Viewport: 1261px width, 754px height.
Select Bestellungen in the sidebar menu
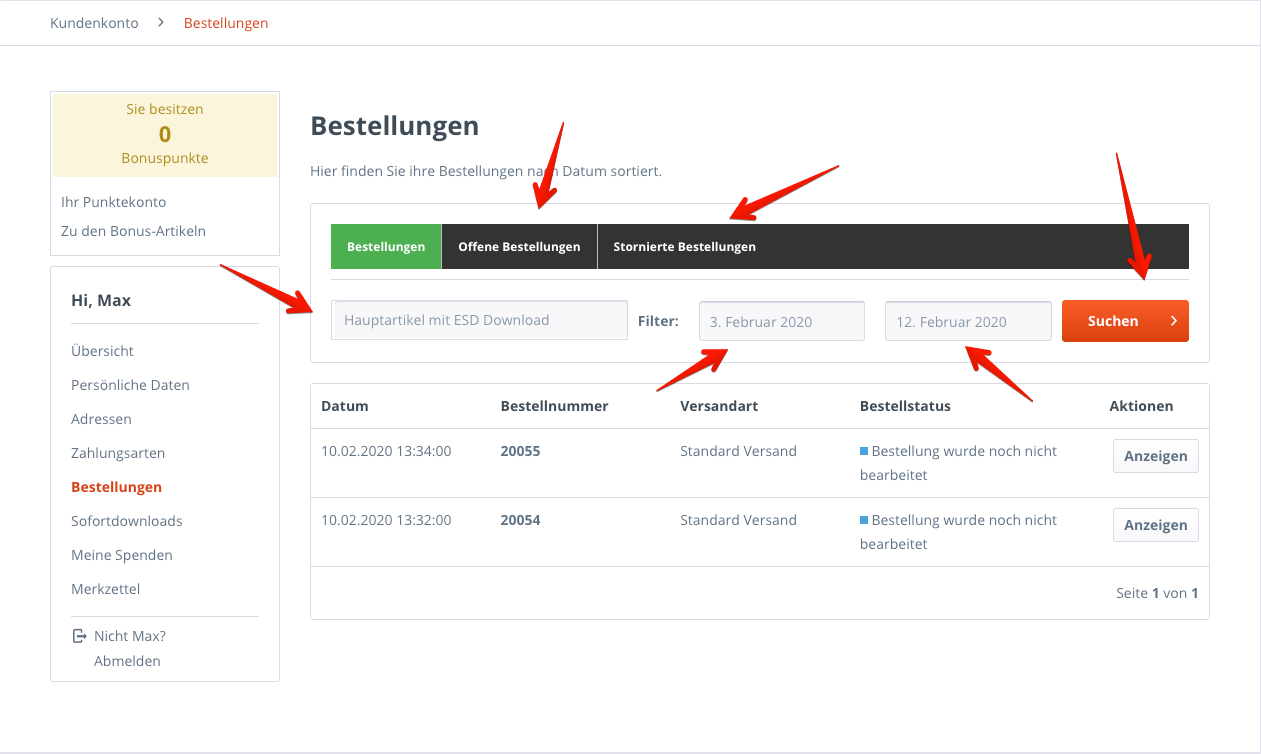coord(116,487)
